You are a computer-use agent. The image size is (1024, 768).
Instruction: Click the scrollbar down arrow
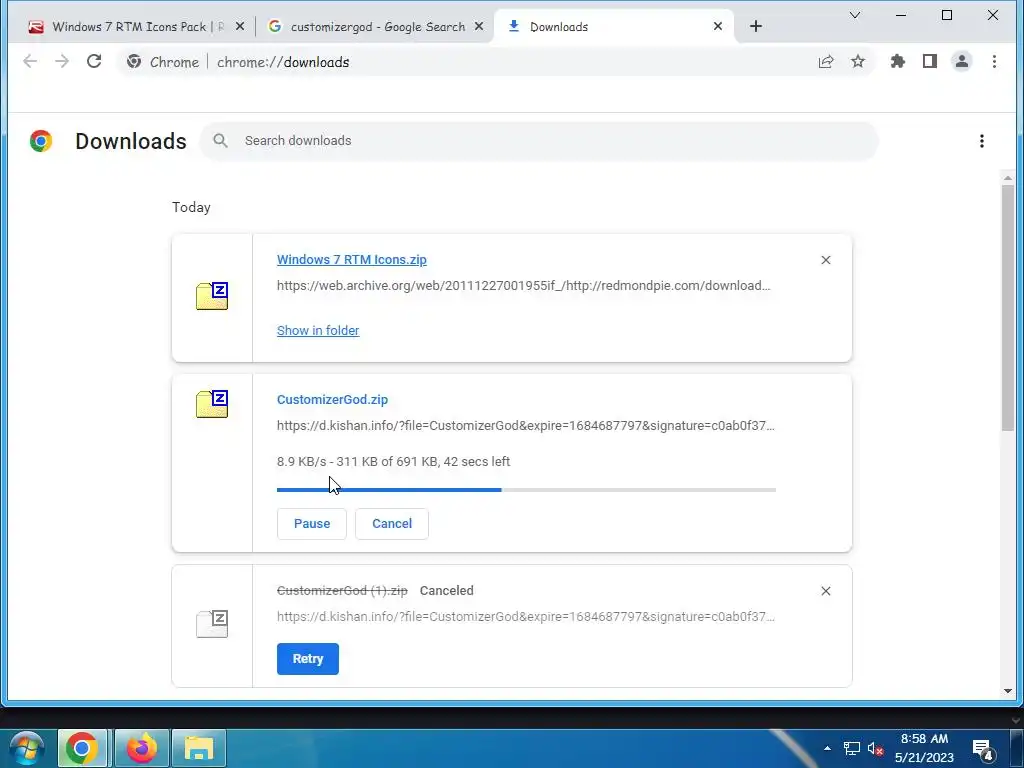(1008, 691)
